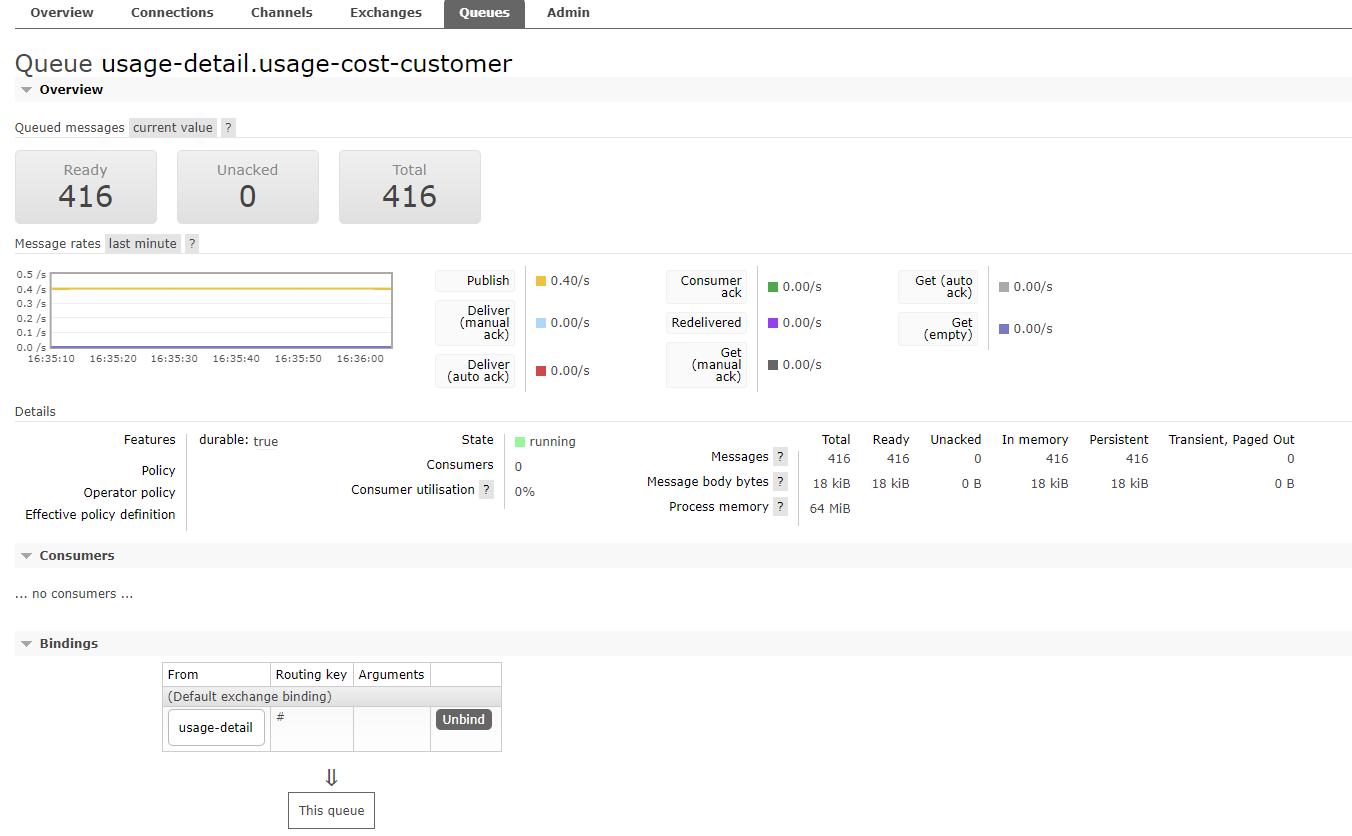Toggle the Consumer ack rate series
The width and height of the screenshot is (1352, 836).
[707, 287]
